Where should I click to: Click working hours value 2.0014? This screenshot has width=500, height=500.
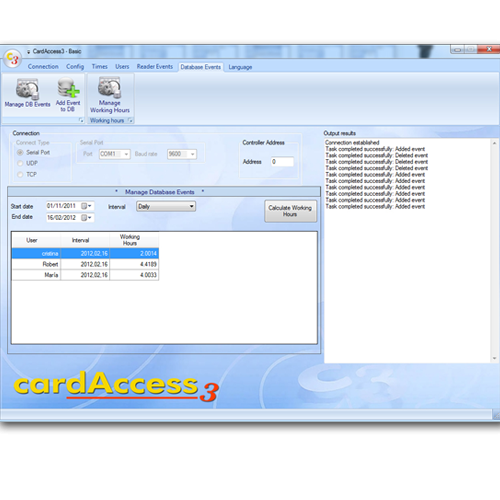coord(148,254)
